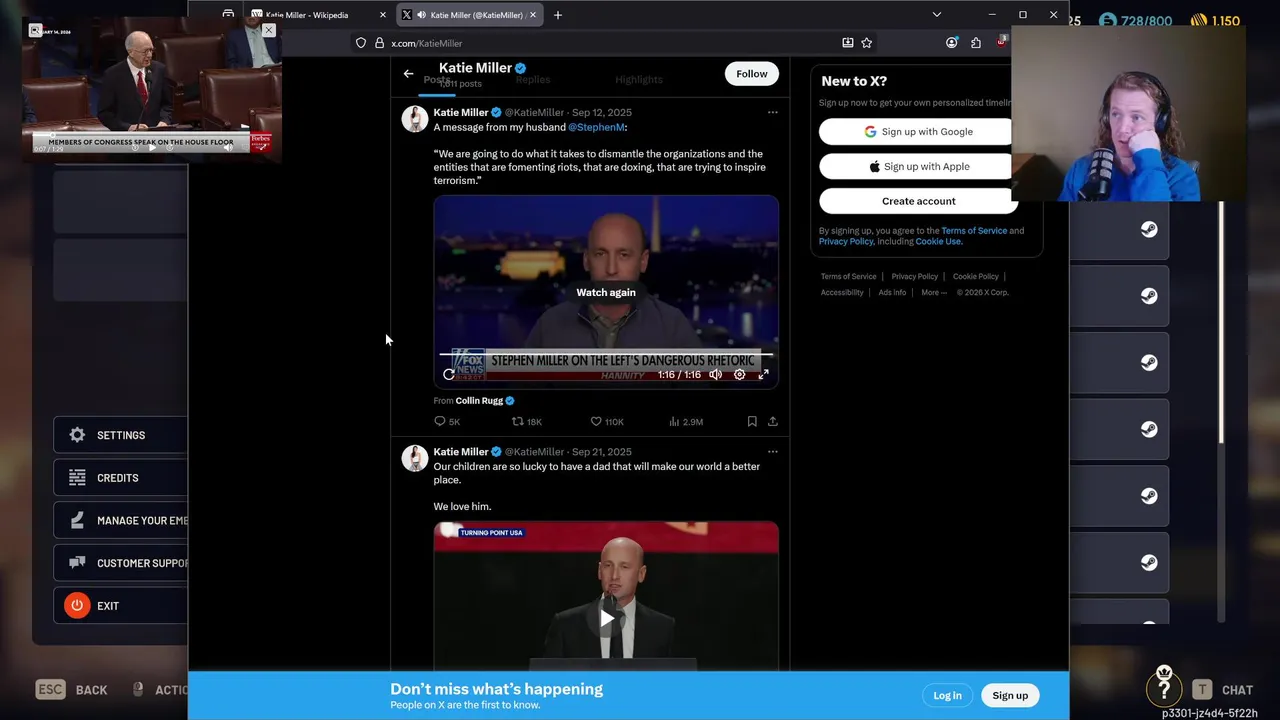Click the Follow button for Katie Miller
1280x720 pixels.
(752, 74)
